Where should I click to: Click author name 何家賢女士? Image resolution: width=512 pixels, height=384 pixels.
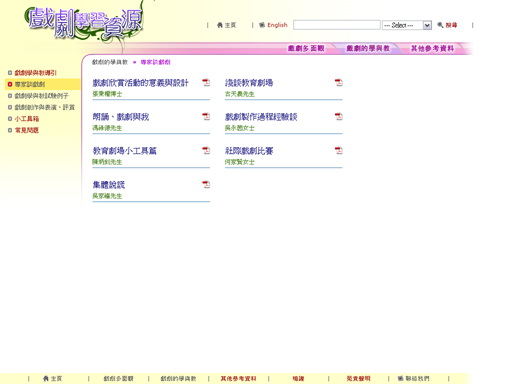coord(240,162)
